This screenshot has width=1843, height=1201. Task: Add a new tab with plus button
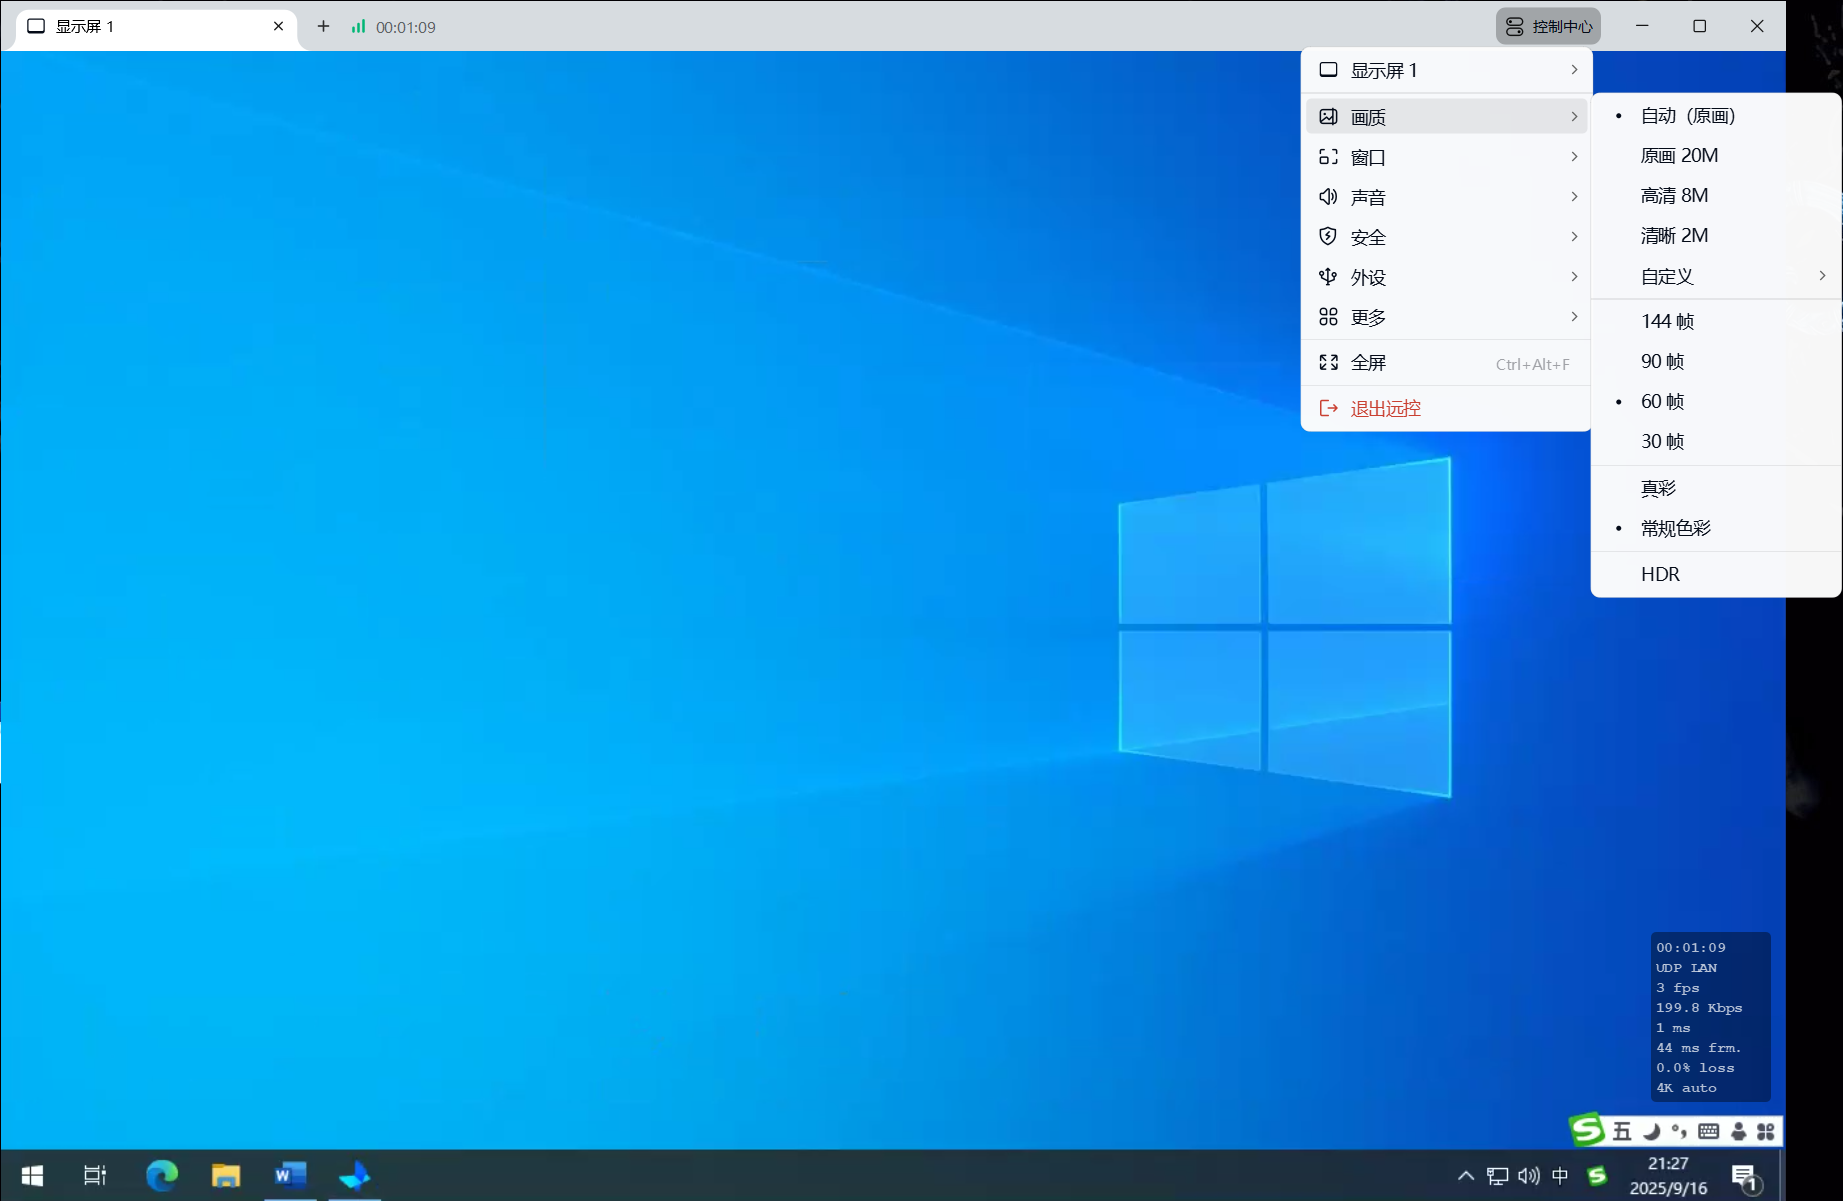click(x=323, y=26)
